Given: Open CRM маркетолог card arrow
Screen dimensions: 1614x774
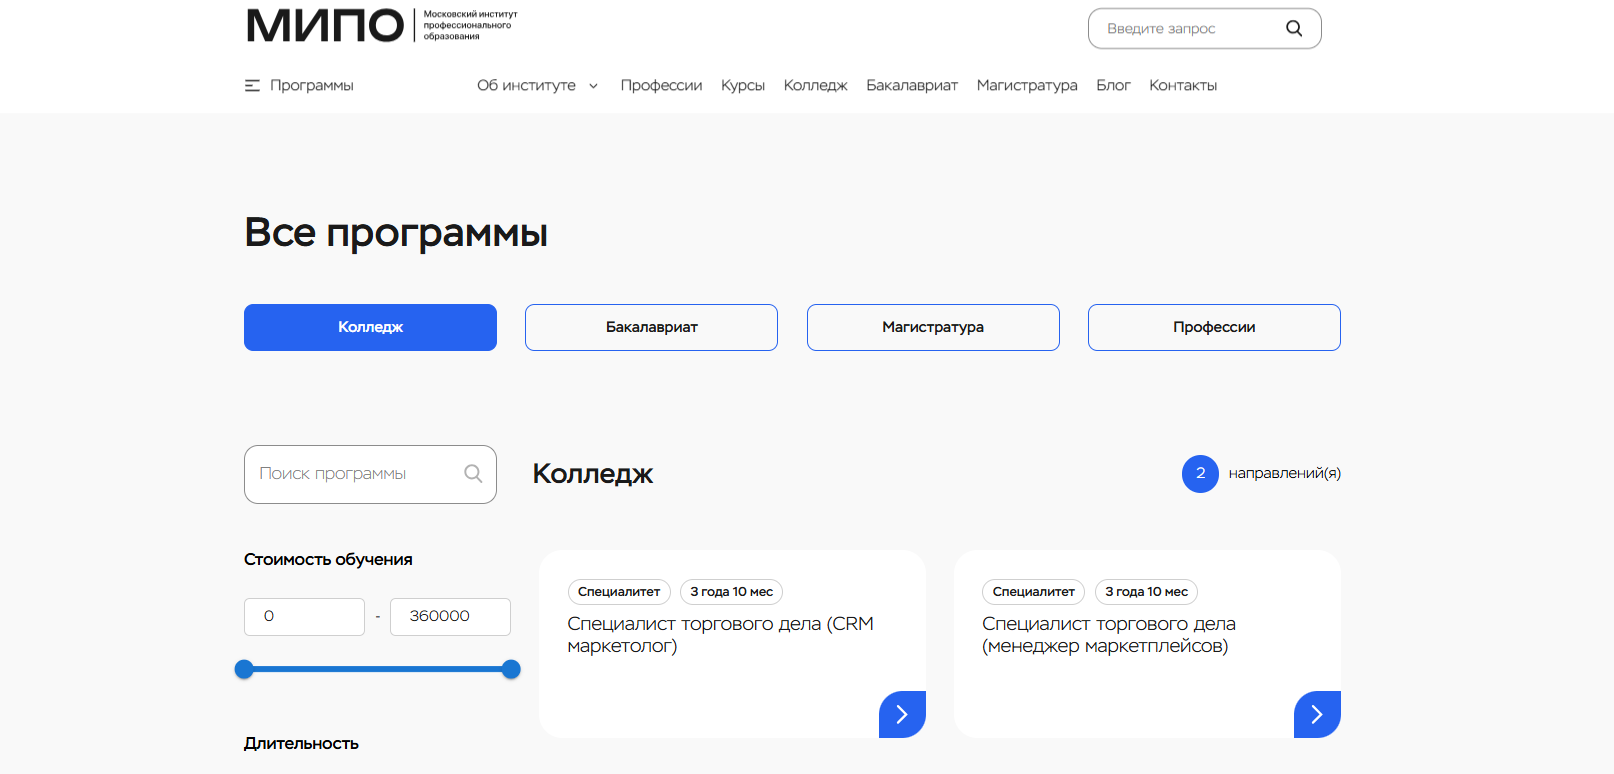Looking at the screenshot, I should (x=902, y=714).
